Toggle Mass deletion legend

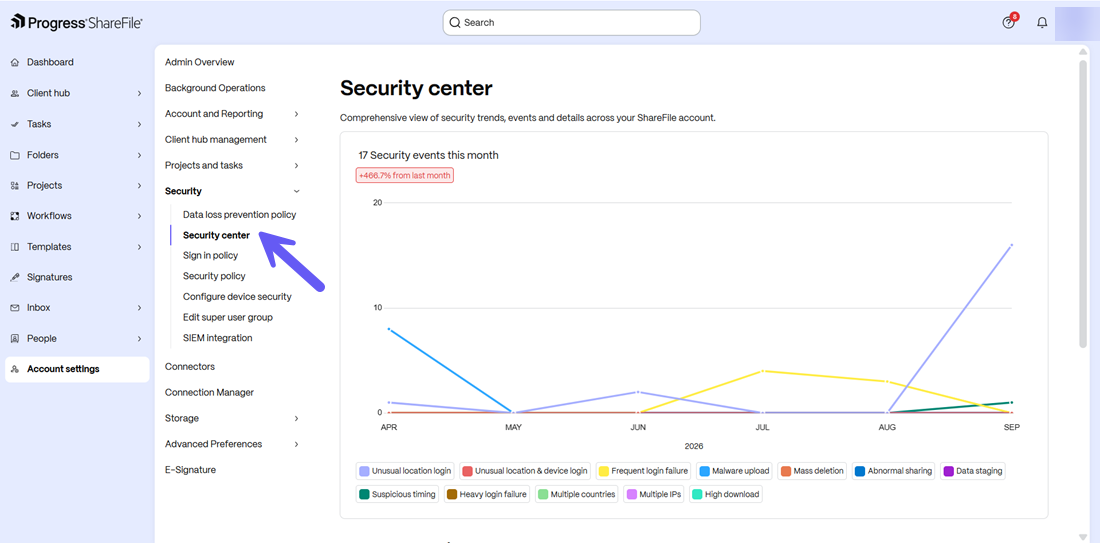[x=813, y=471]
